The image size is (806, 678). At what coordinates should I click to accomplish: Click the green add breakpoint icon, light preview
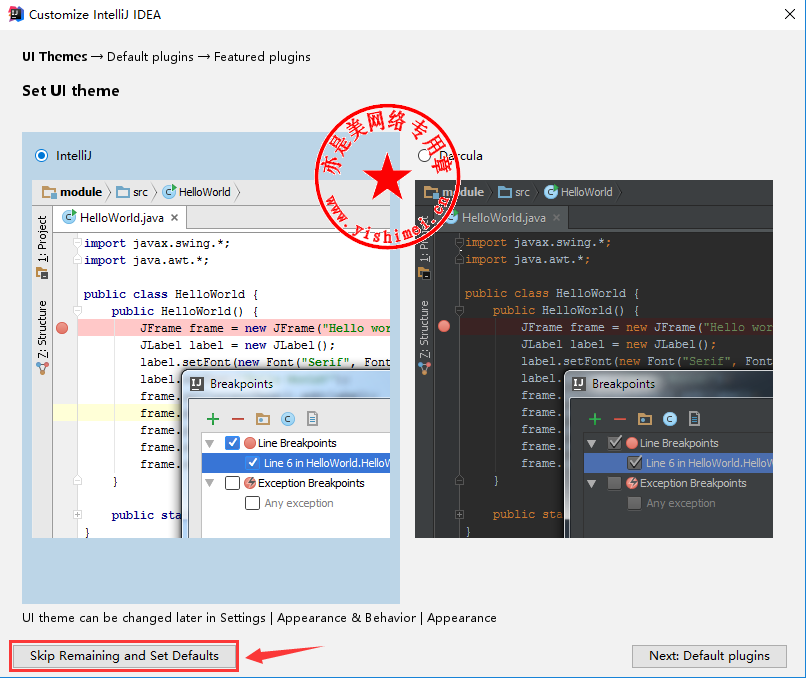[x=213, y=419]
